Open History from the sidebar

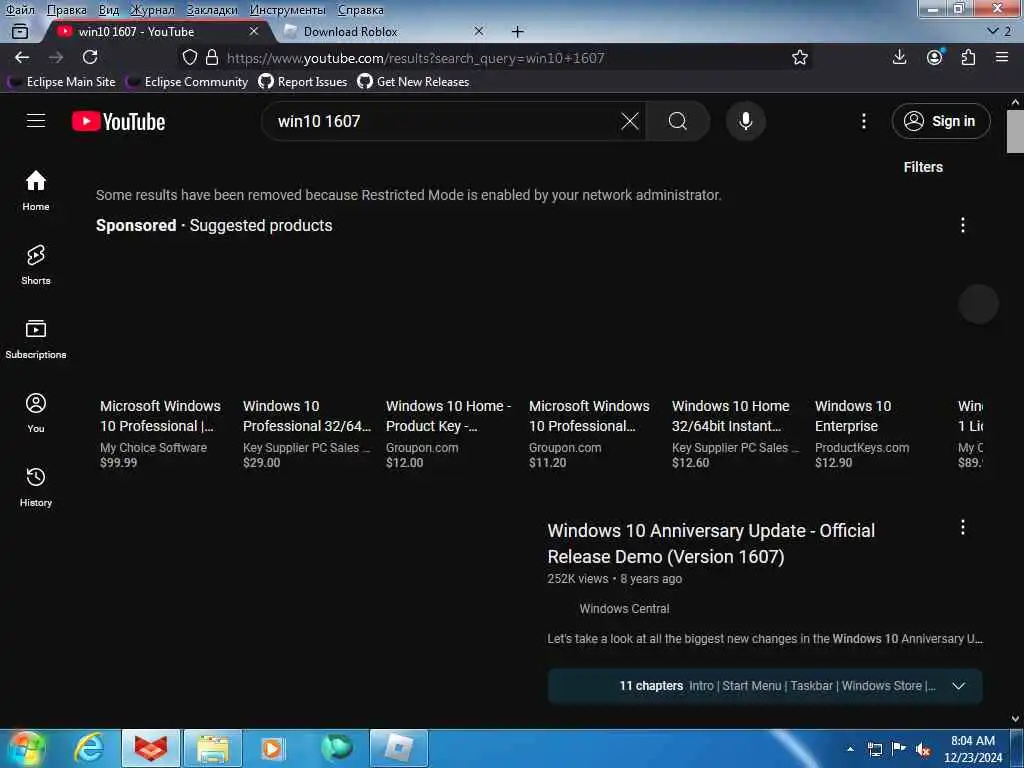coord(36,487)
